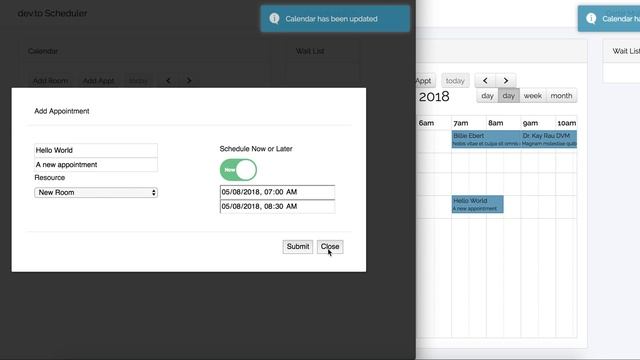Dismiss 'Calendar has been updated' notification text
Image resolution: width=640 pixels, height=360 pixels.
(331, 19)
